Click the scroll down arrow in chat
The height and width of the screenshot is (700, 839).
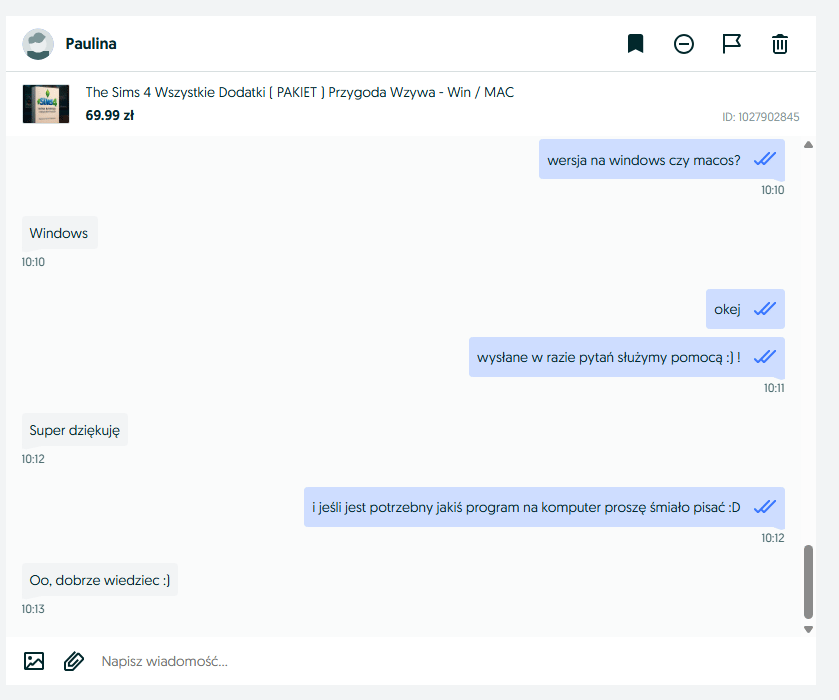808,629
